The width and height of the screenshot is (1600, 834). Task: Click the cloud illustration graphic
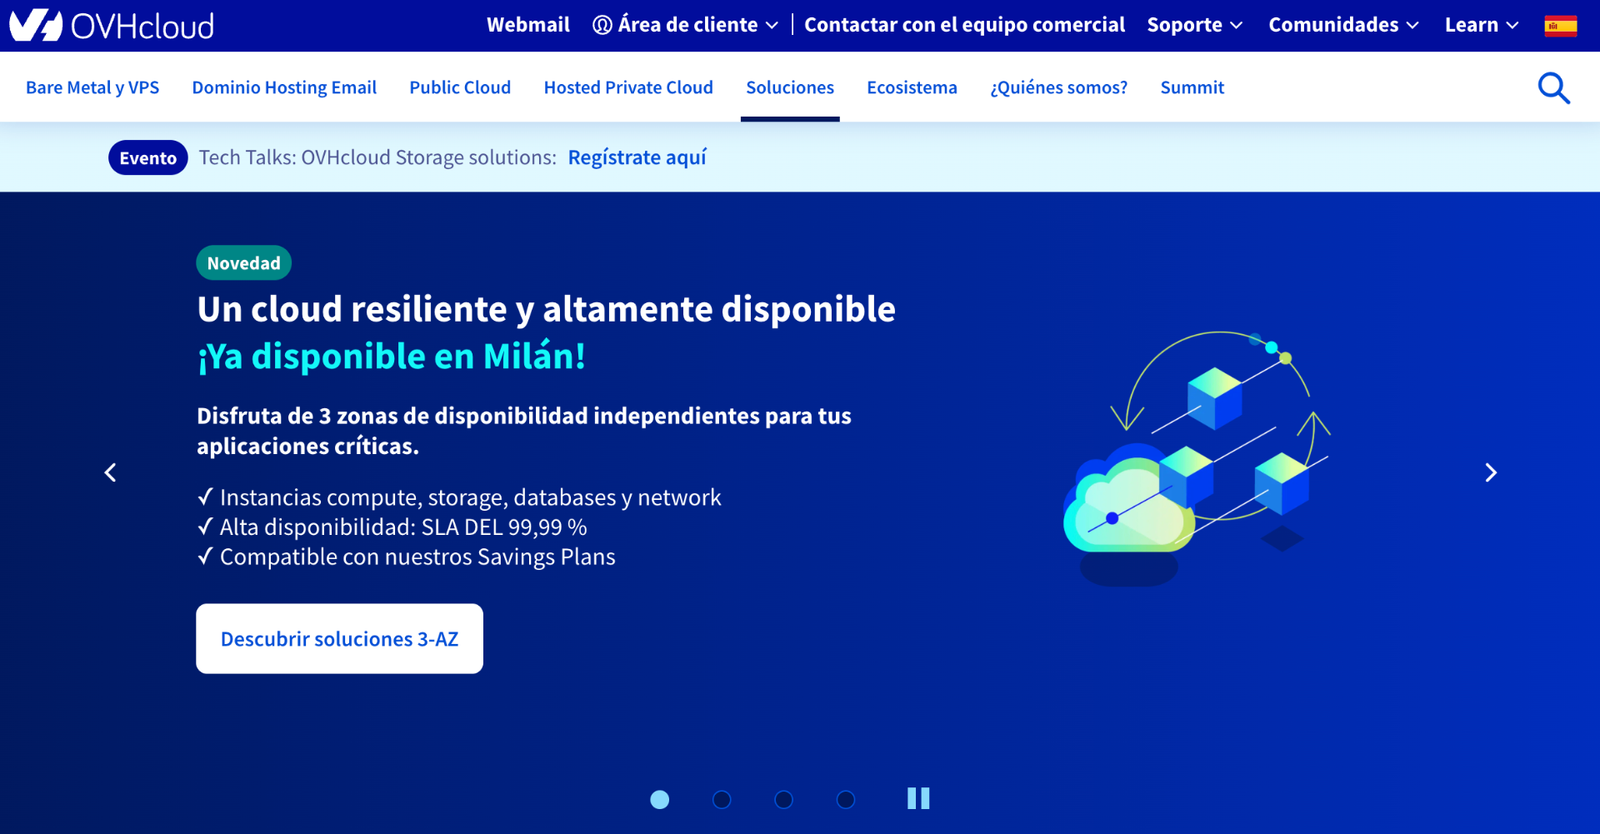[x=1197, y=458]
